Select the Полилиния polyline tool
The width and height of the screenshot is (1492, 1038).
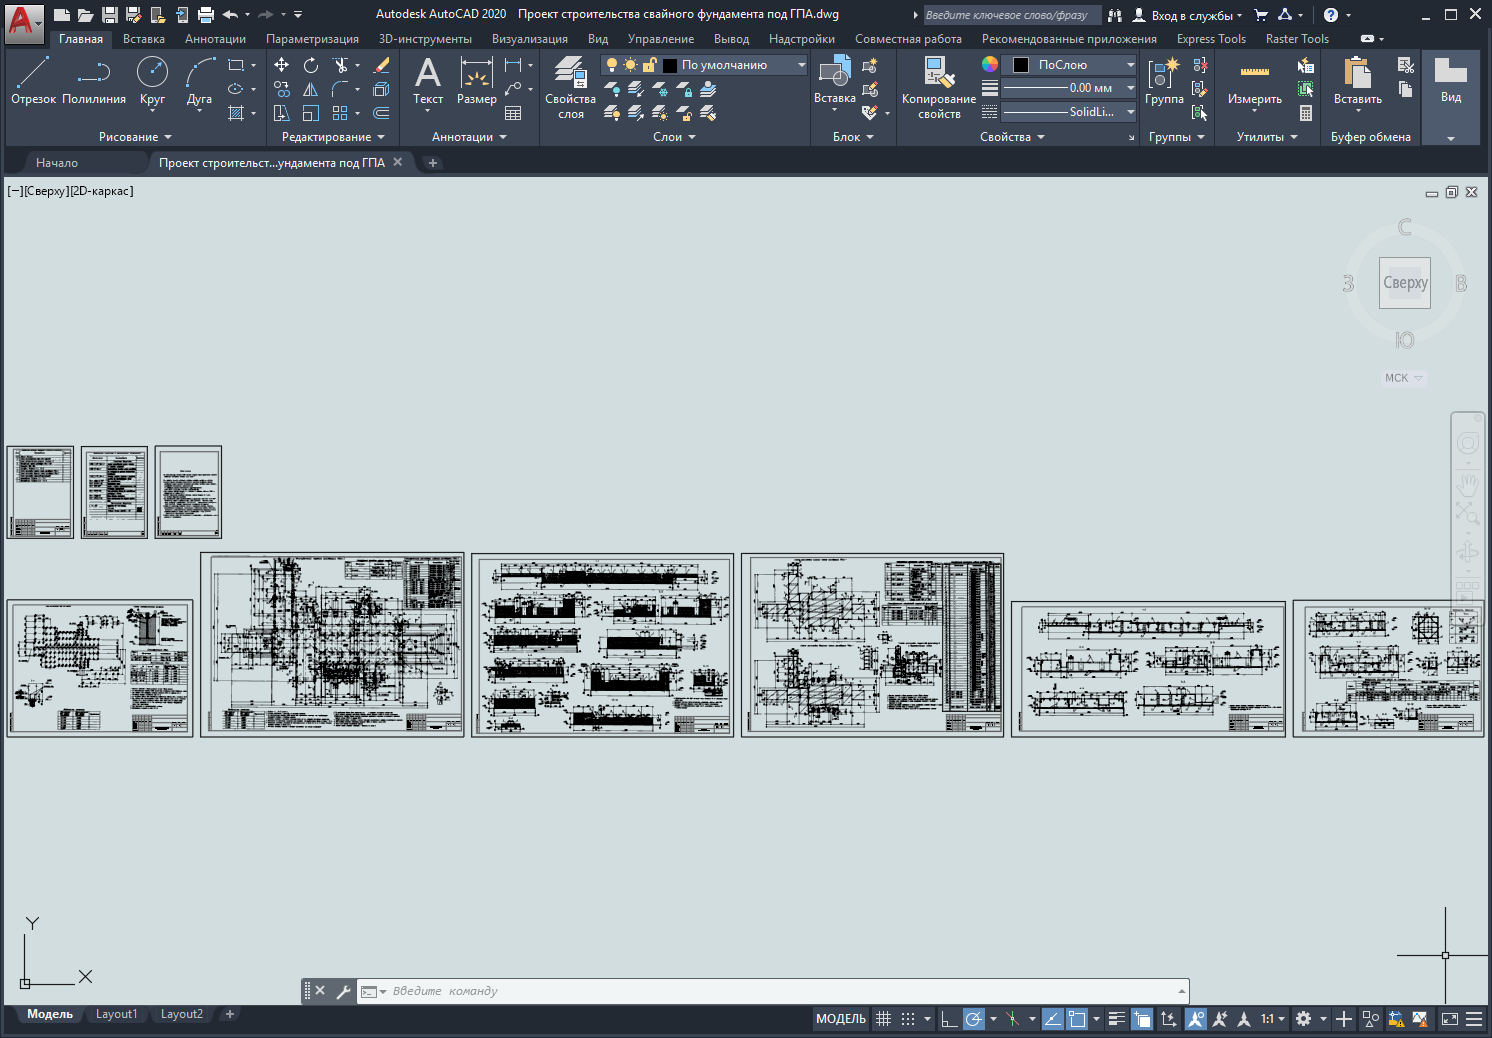[x=94, y=80]
